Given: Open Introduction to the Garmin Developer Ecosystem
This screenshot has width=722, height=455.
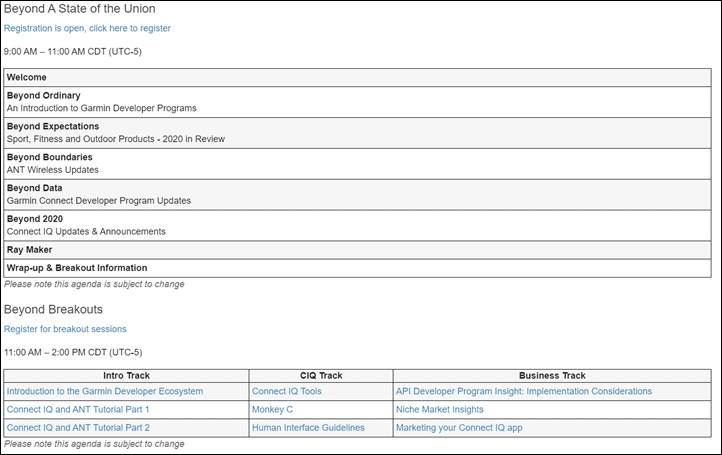Looking at the screenshot, I should coord(105,391).
